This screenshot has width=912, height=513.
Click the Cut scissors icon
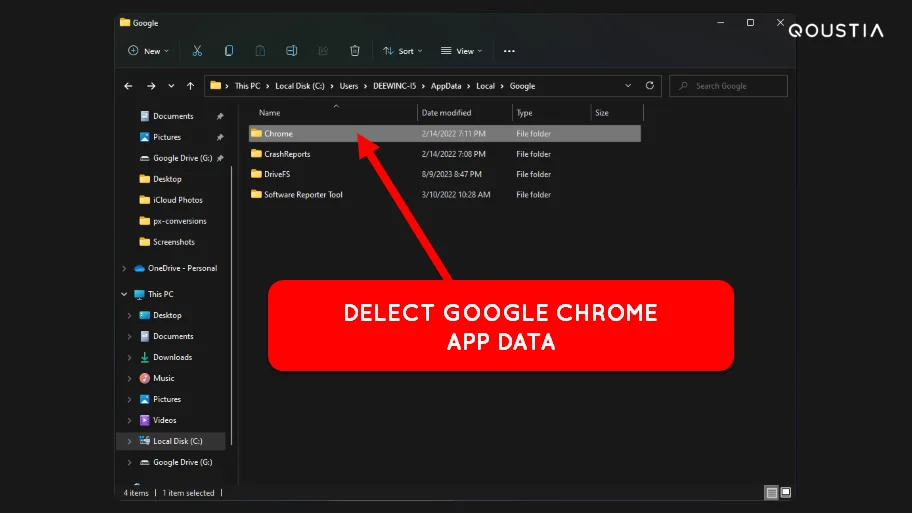197,51
